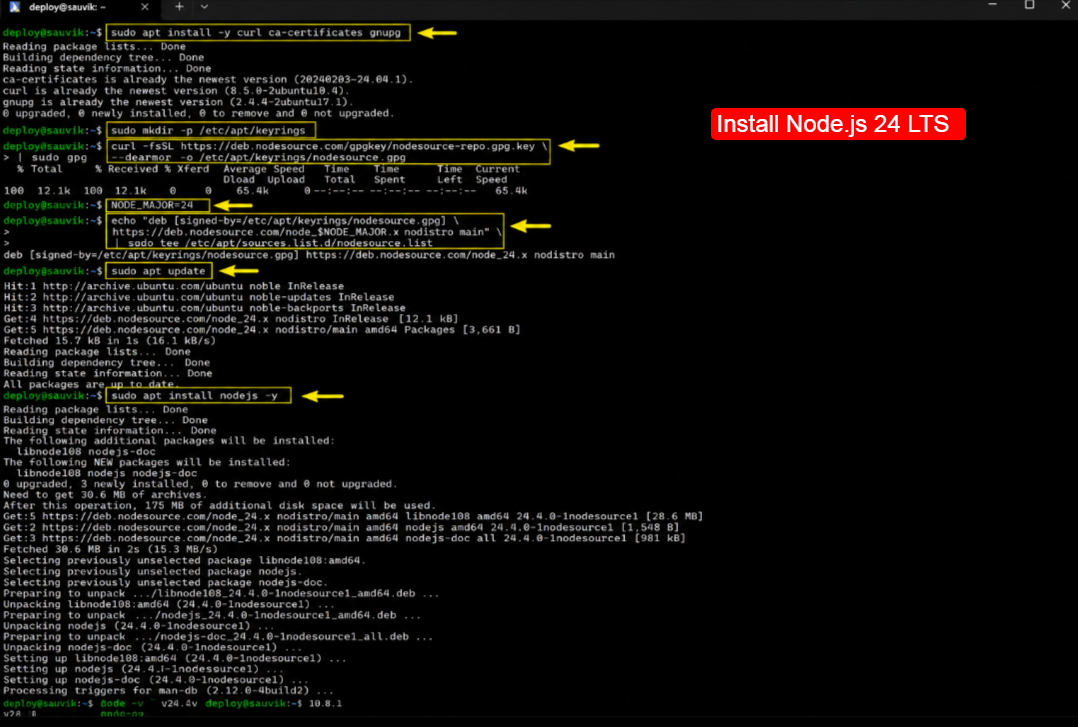Click the '0 upgraded, 3 newly installed' line

pyautogui.click(x=200, y=484)
